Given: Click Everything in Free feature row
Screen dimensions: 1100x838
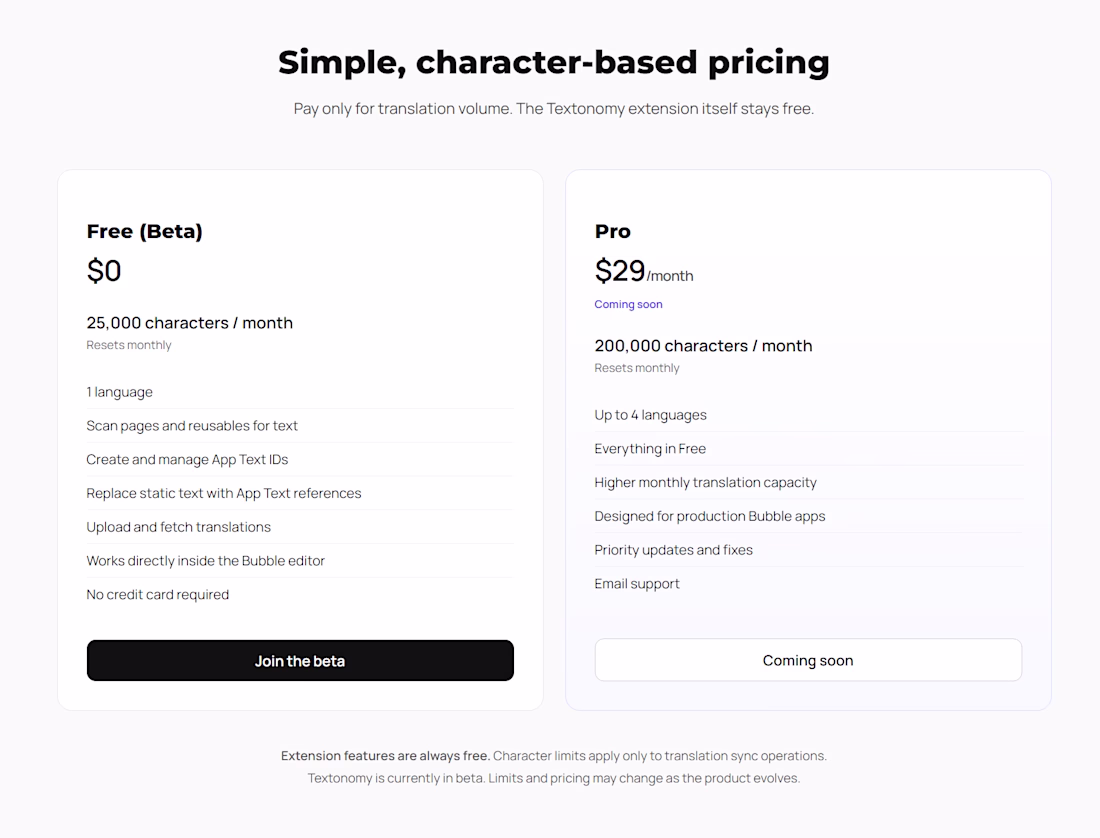Looking at the screenshot, I should 650,449.
